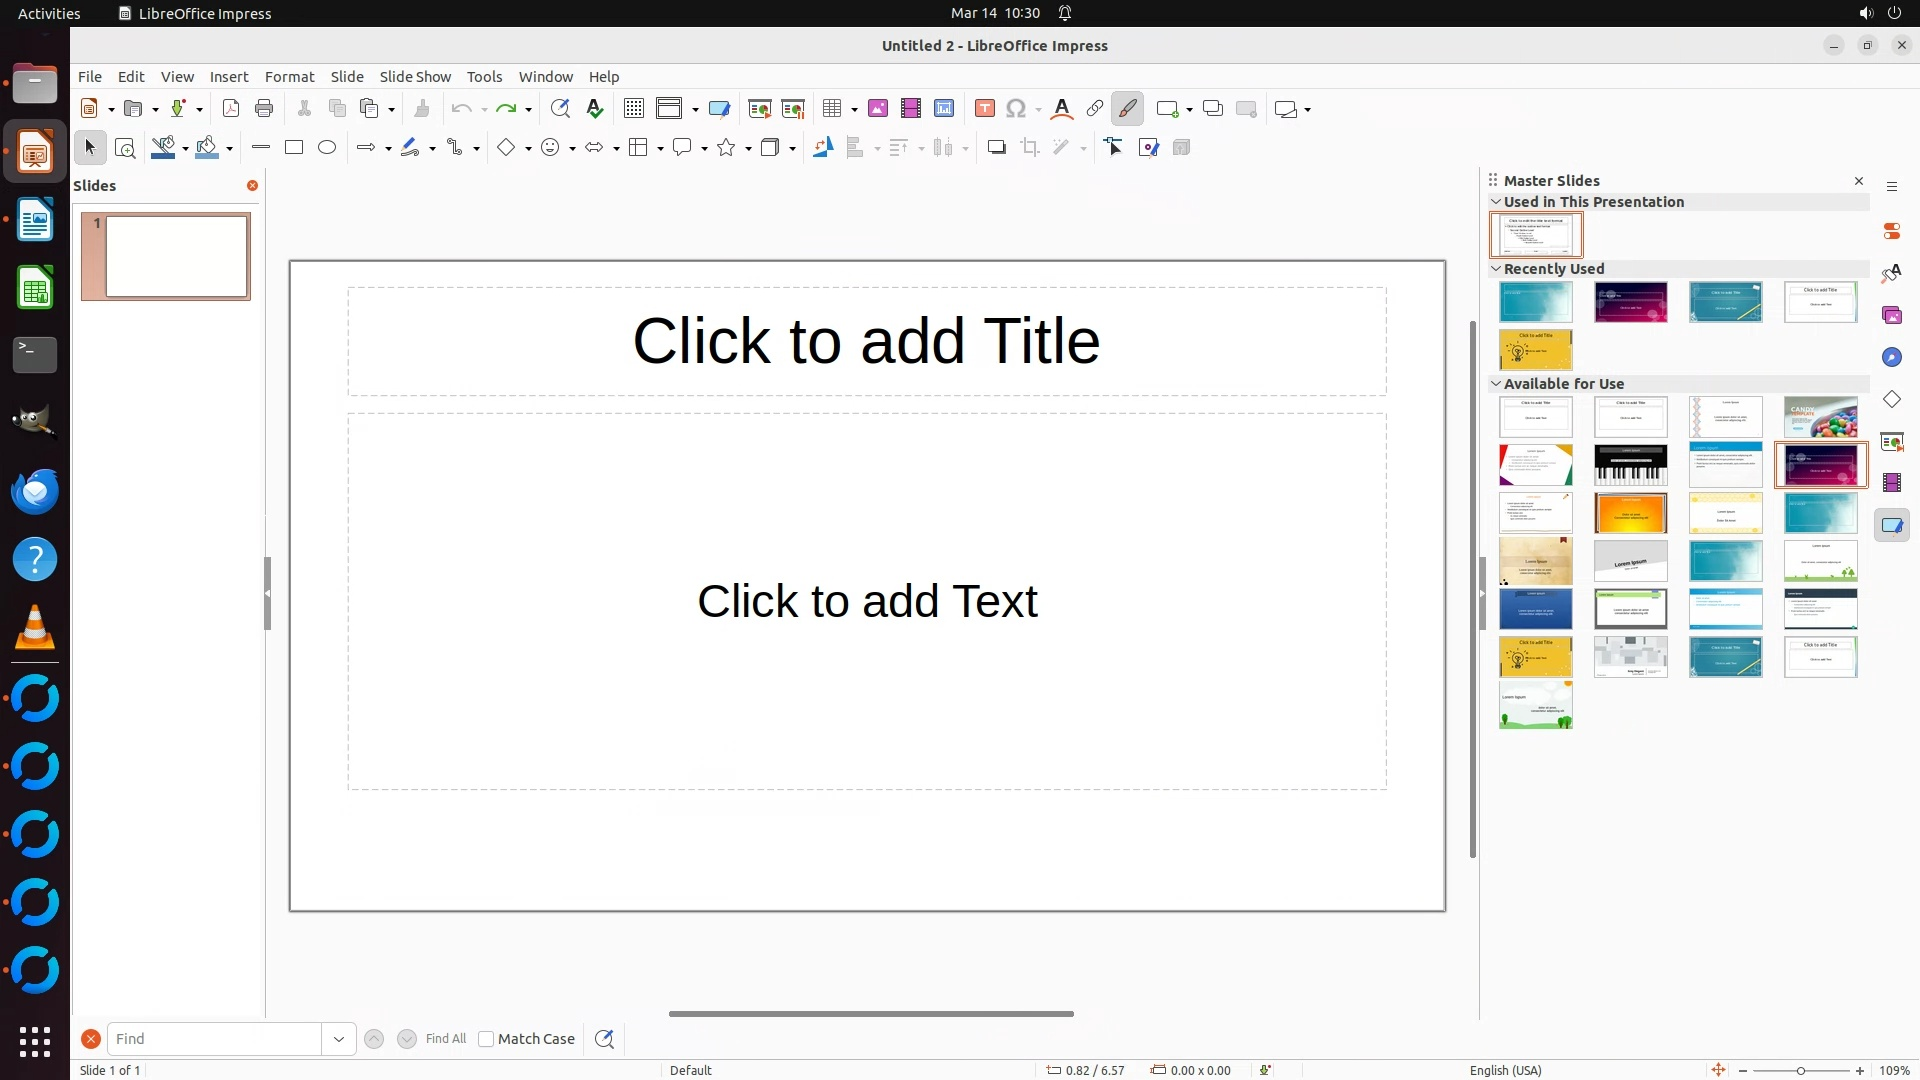Enable the Match Case checkbox

click(x=486, y=1039)
